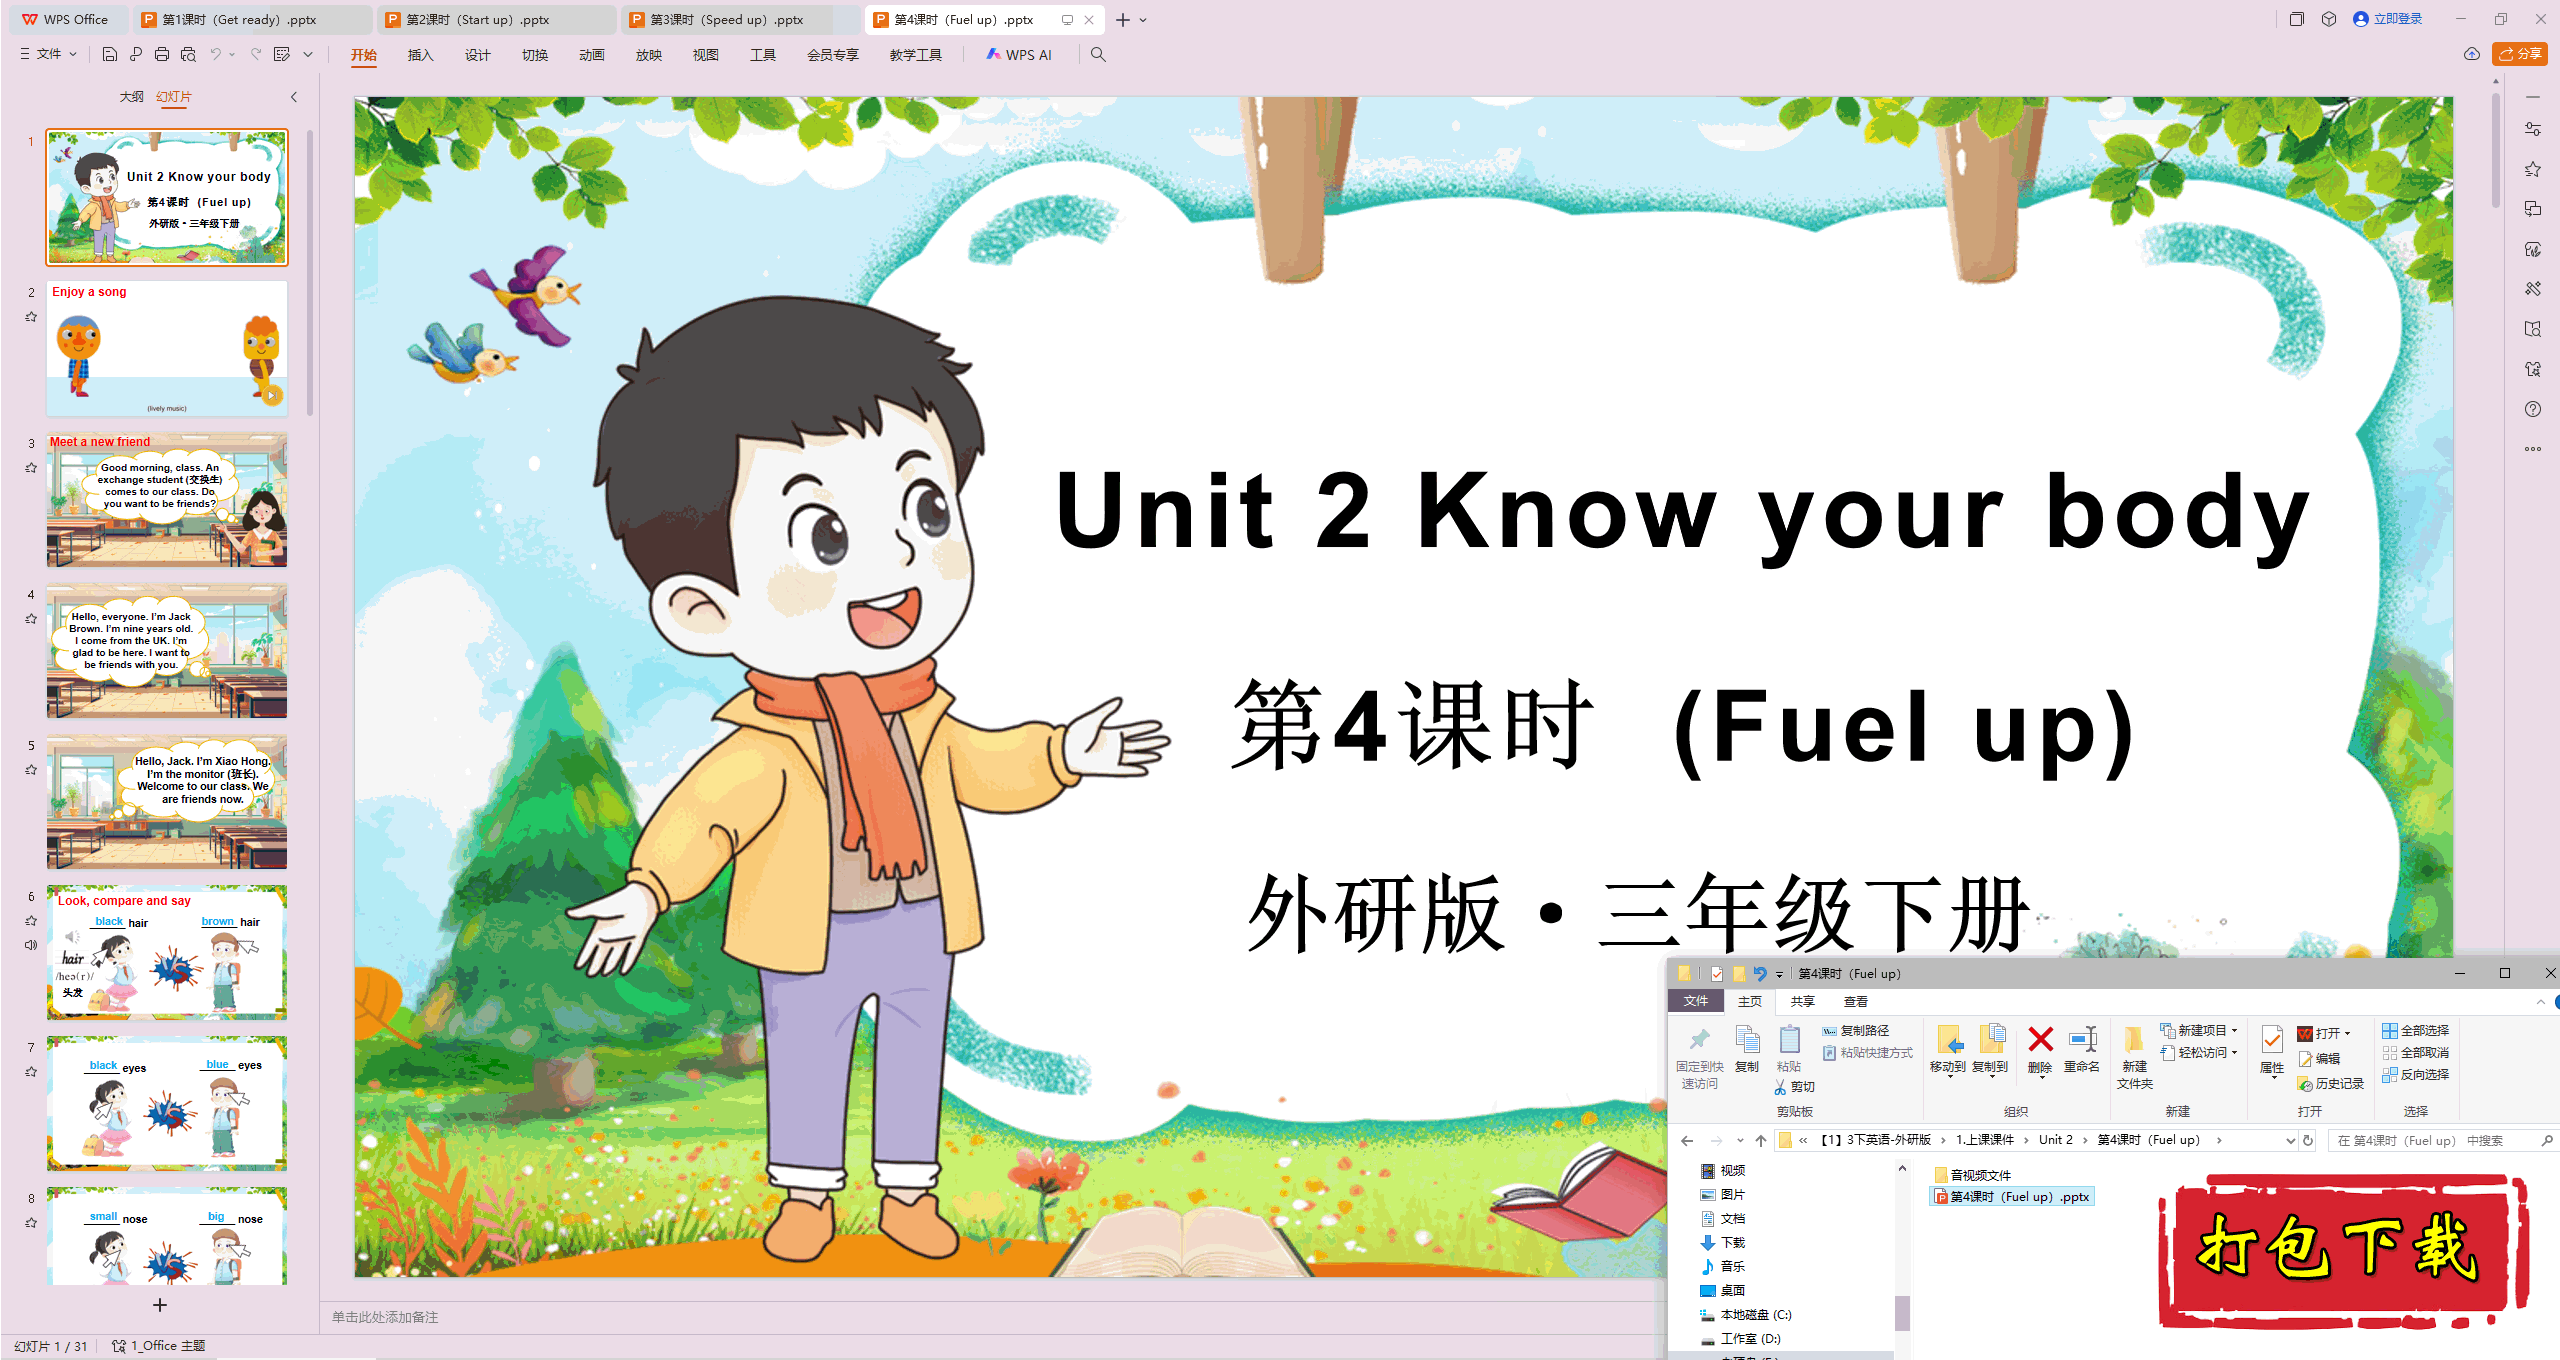The height and width of the screenshot is (1360, 2560).
Task: Click 立即登录 to sign in
Action: (2388, 19)
